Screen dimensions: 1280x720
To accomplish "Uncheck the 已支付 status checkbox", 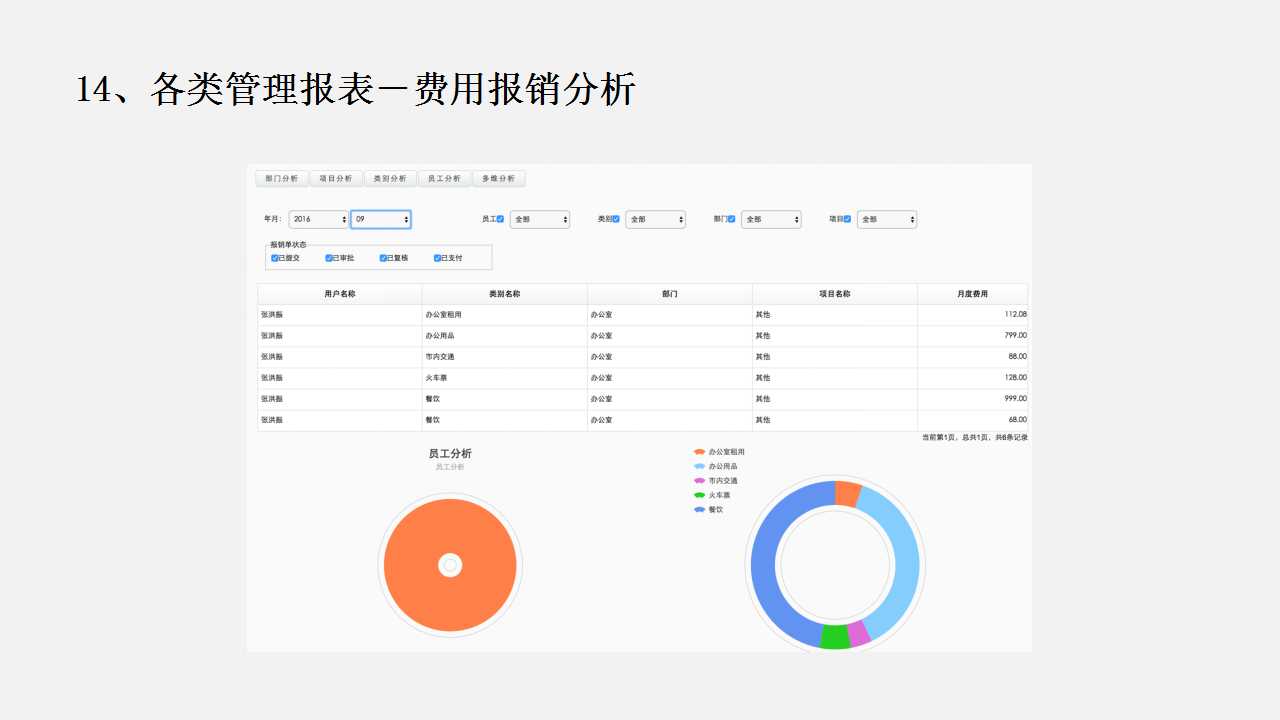I will (x=437, y=258).
